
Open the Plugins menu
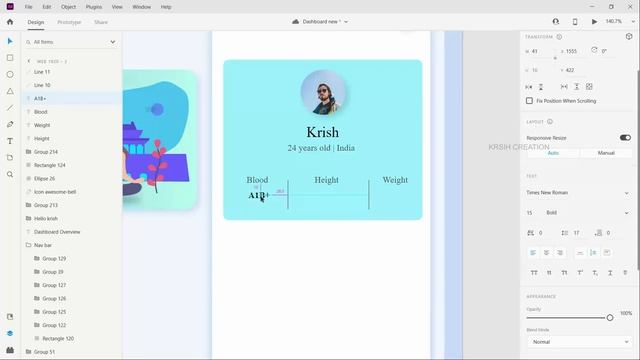click(x=94, y=7)
